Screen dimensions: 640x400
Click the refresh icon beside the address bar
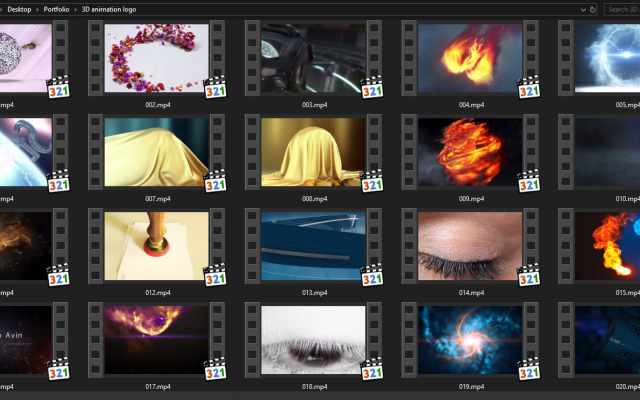[x=593, y=9]
